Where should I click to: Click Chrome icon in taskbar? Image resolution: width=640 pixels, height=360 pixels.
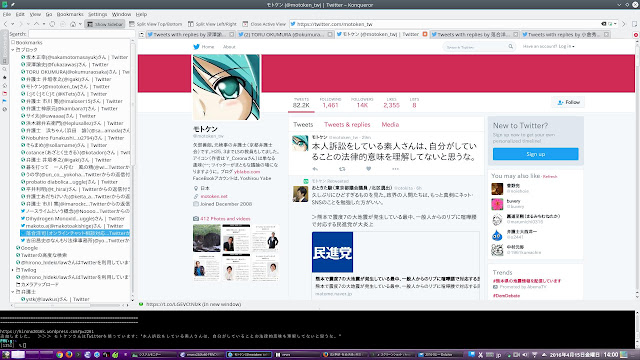pyautogui.click(x=59, y=355)
